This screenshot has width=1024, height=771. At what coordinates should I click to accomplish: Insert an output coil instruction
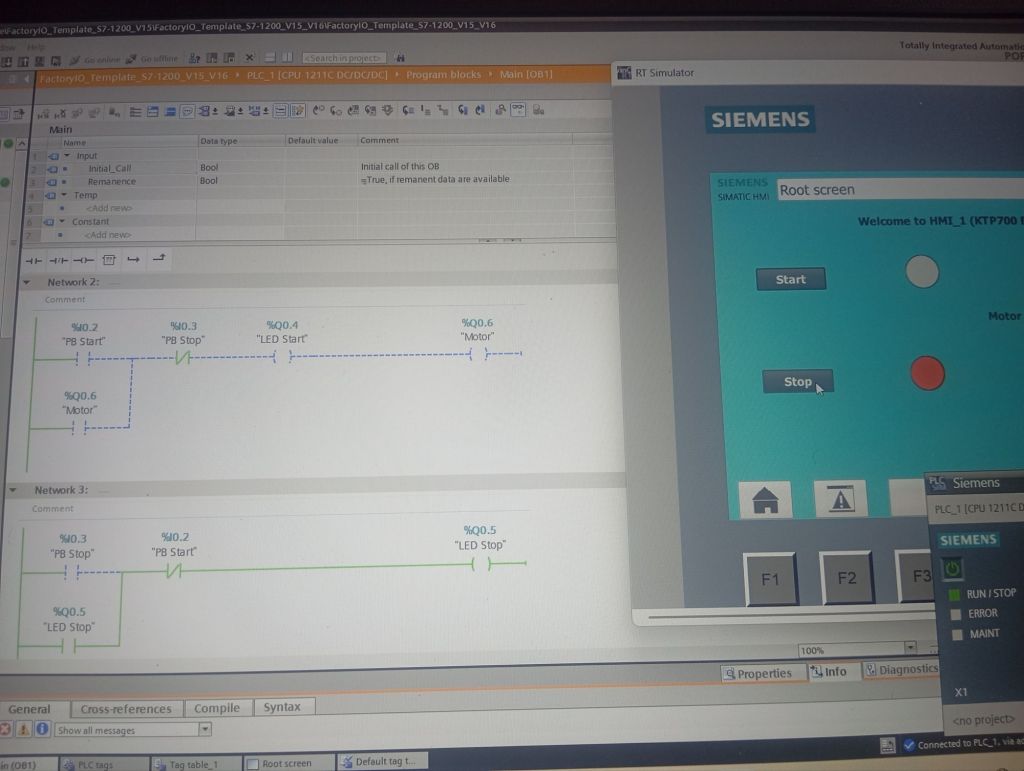(x=84, y=260)
